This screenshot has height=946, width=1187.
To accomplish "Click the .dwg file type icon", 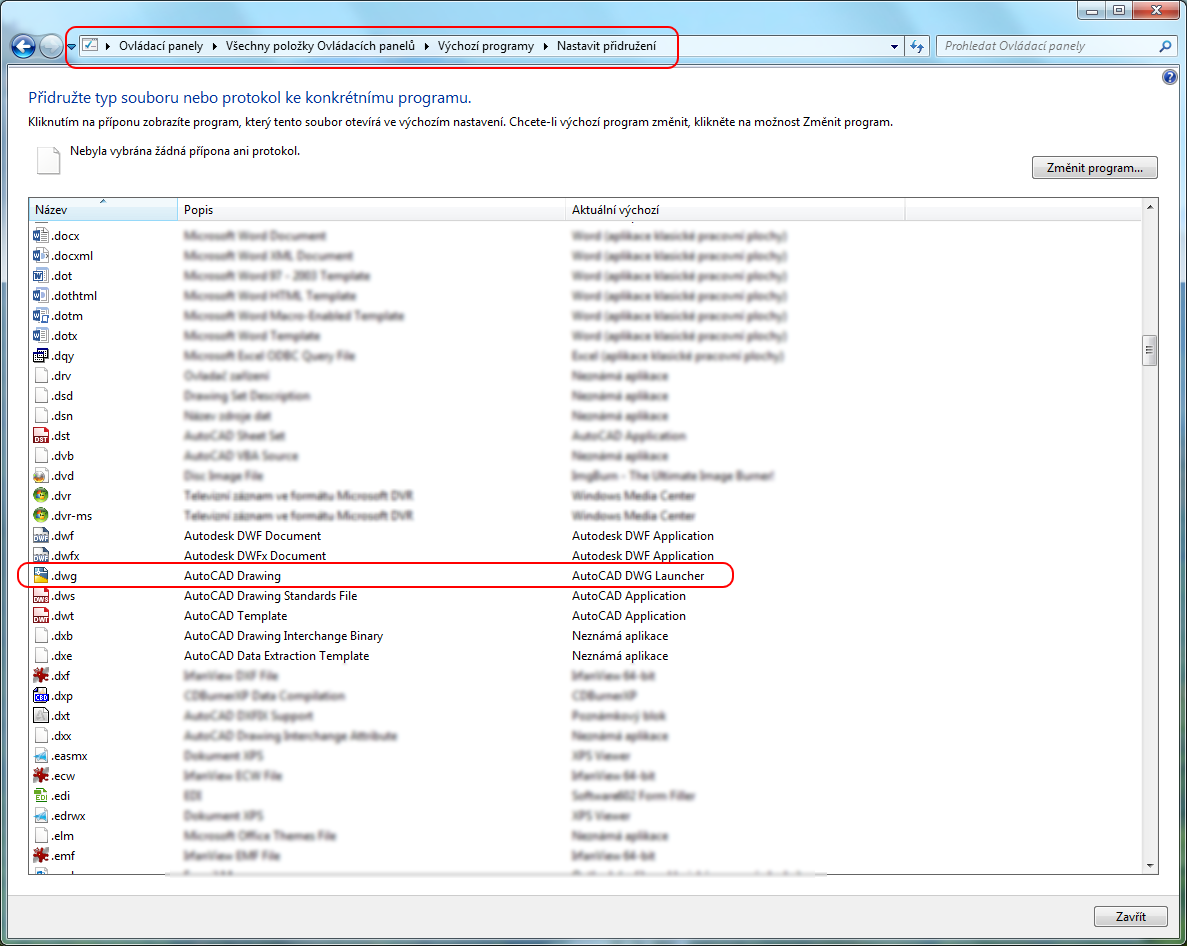I will [x=41, y=576].
